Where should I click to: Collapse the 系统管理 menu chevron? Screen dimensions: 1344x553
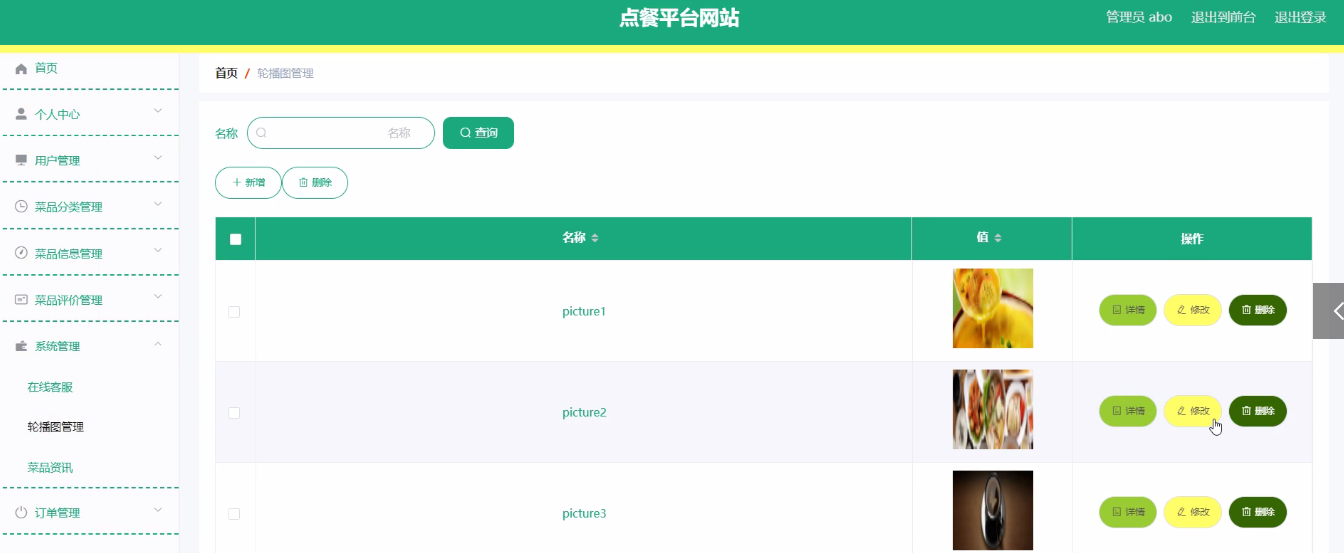click(157, 345)
